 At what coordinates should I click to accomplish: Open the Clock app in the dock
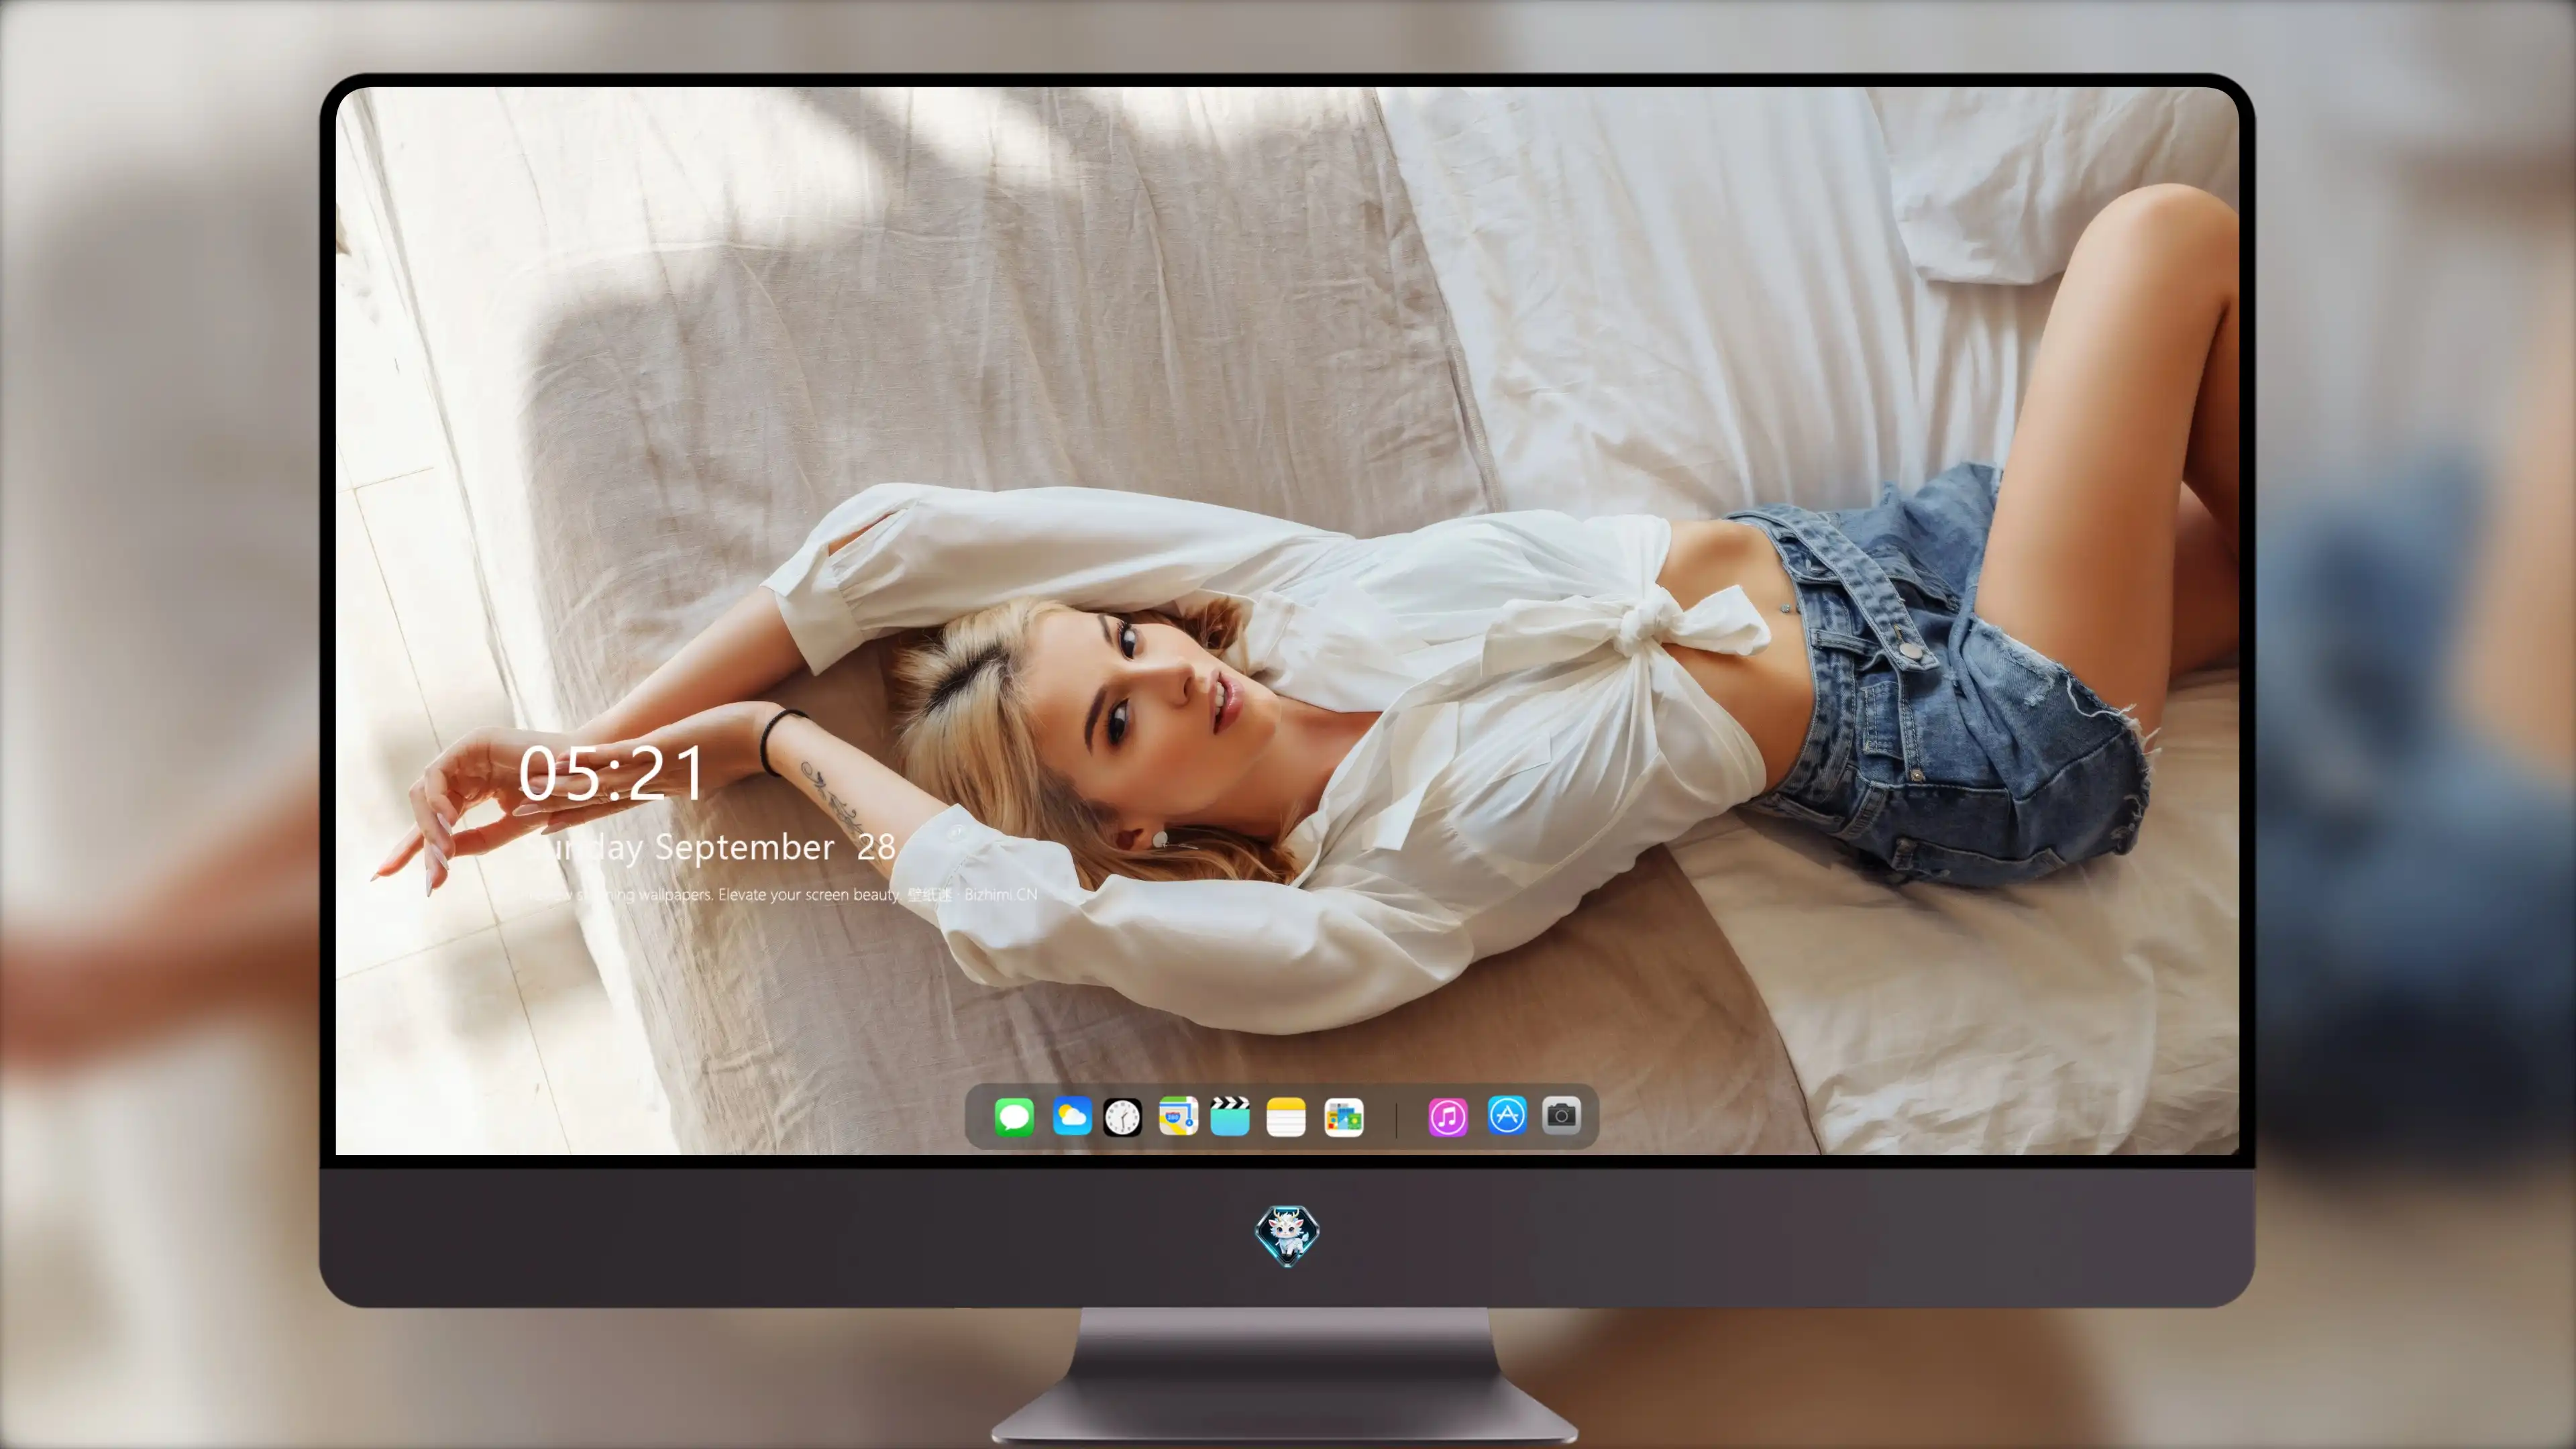point(1122,1117)
